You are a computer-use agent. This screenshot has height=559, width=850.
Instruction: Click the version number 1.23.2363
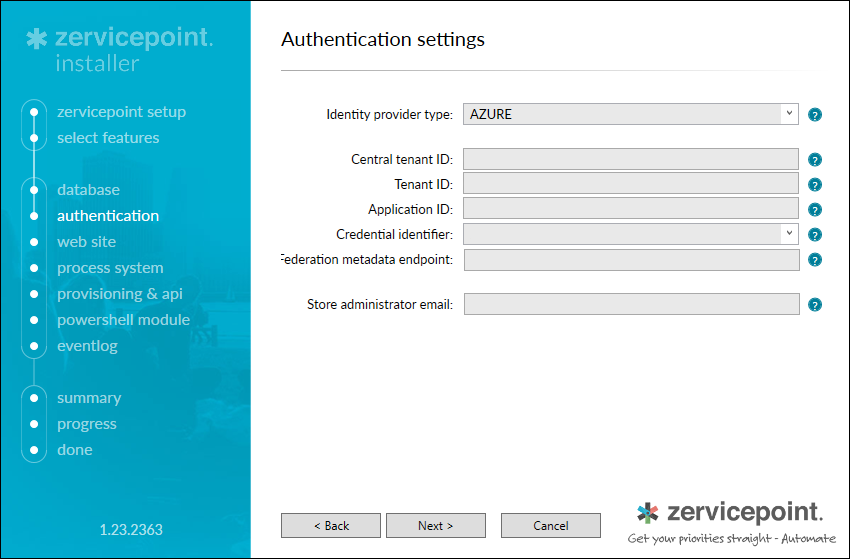[131, 530]
